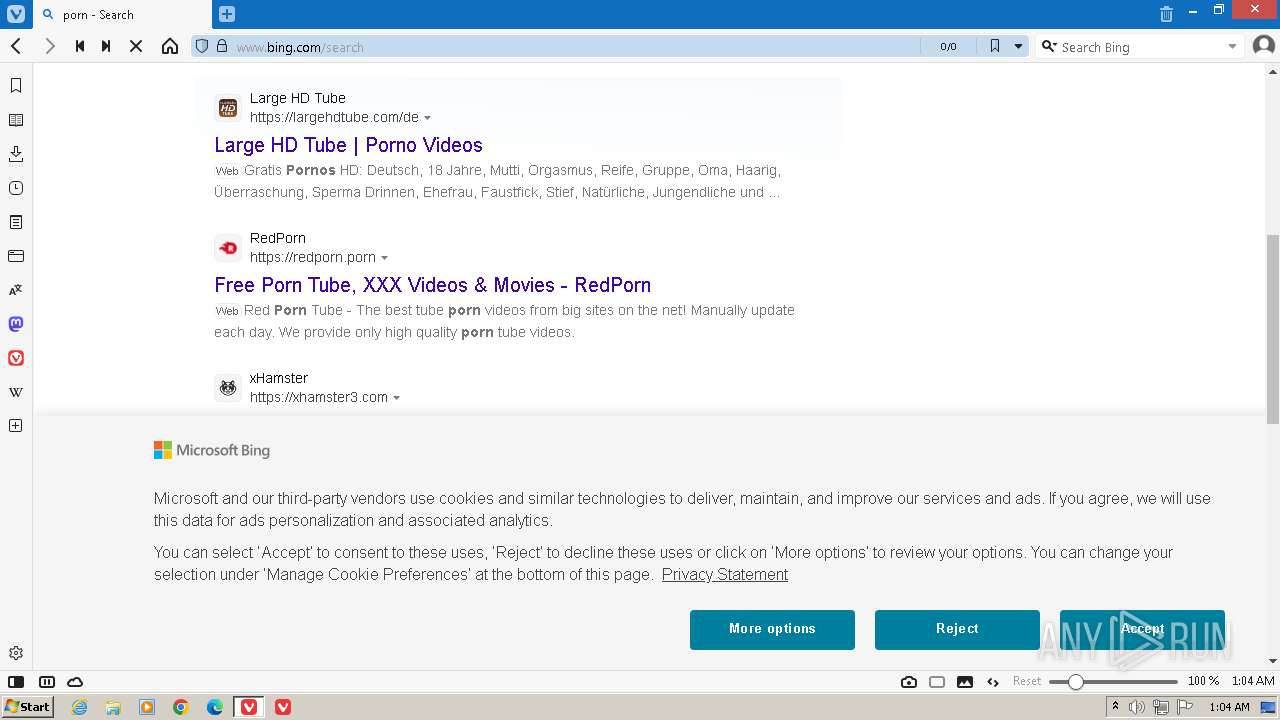The width and height of the screenshot is (1280, 720).
Task: View site security padlock info
Action: (x=222, y=46)
